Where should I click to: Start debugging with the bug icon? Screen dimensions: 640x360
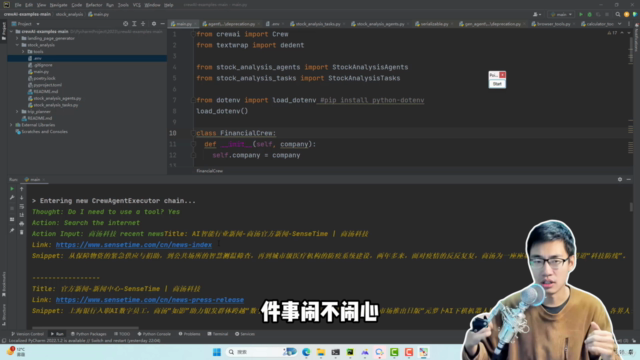tap(589, 14)
